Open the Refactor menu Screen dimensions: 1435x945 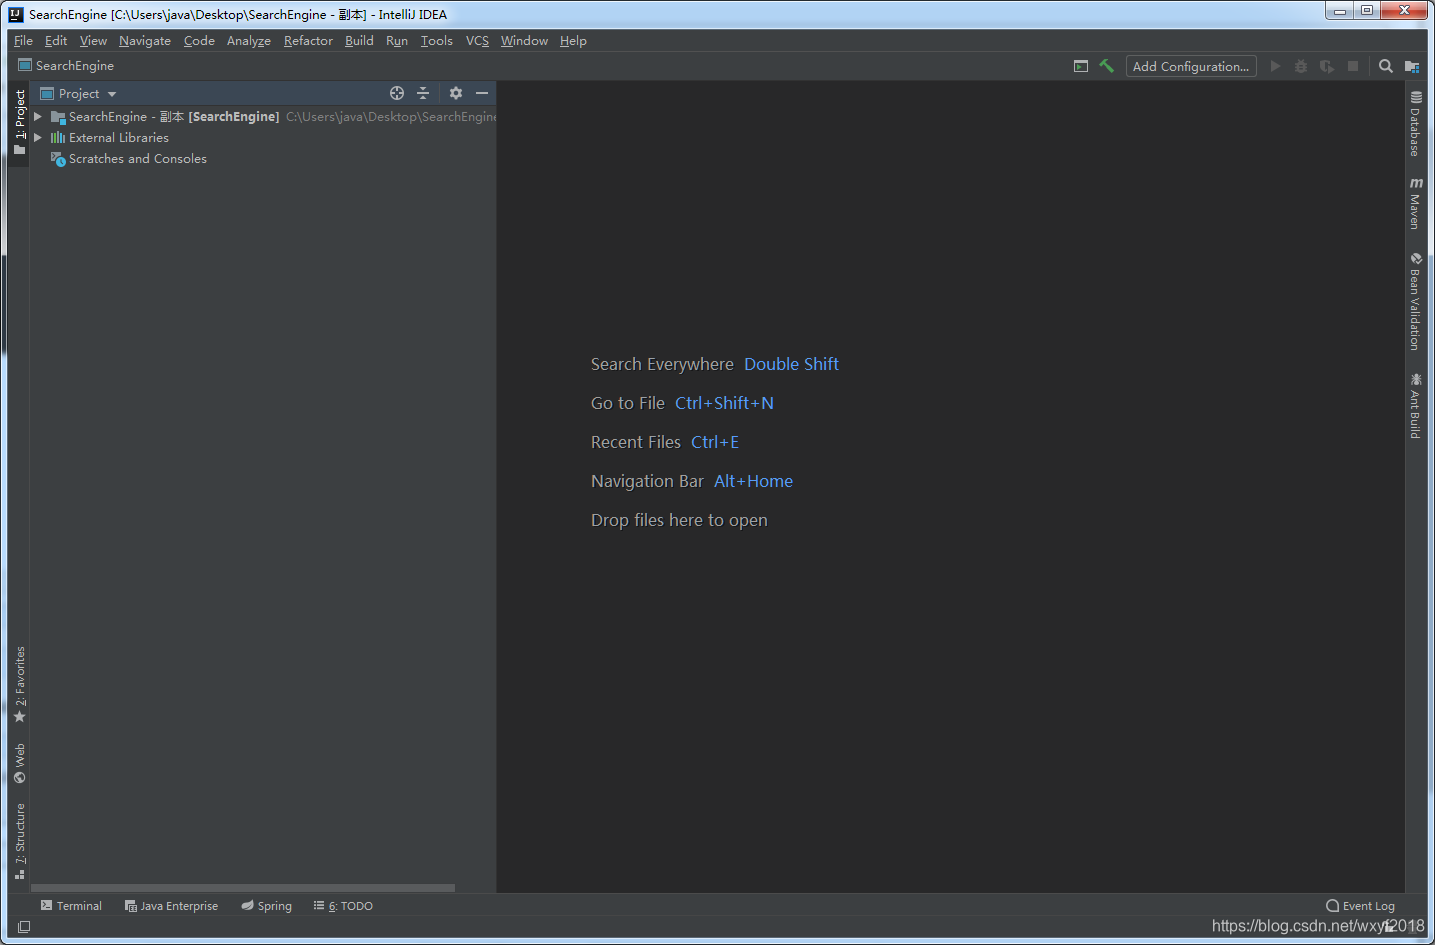pyautogui.click(x=308, y=41)
